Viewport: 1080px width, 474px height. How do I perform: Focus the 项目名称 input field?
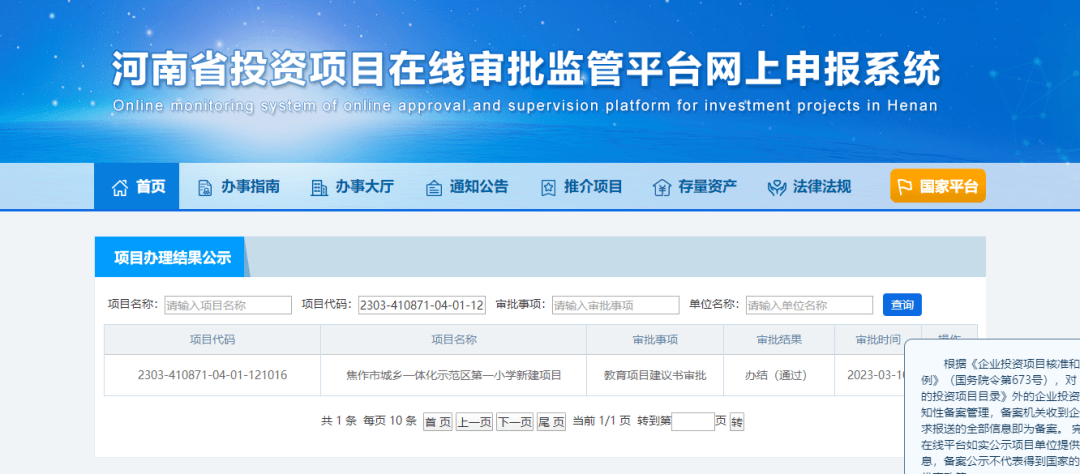pyautogui.click(x=228, y=305)
